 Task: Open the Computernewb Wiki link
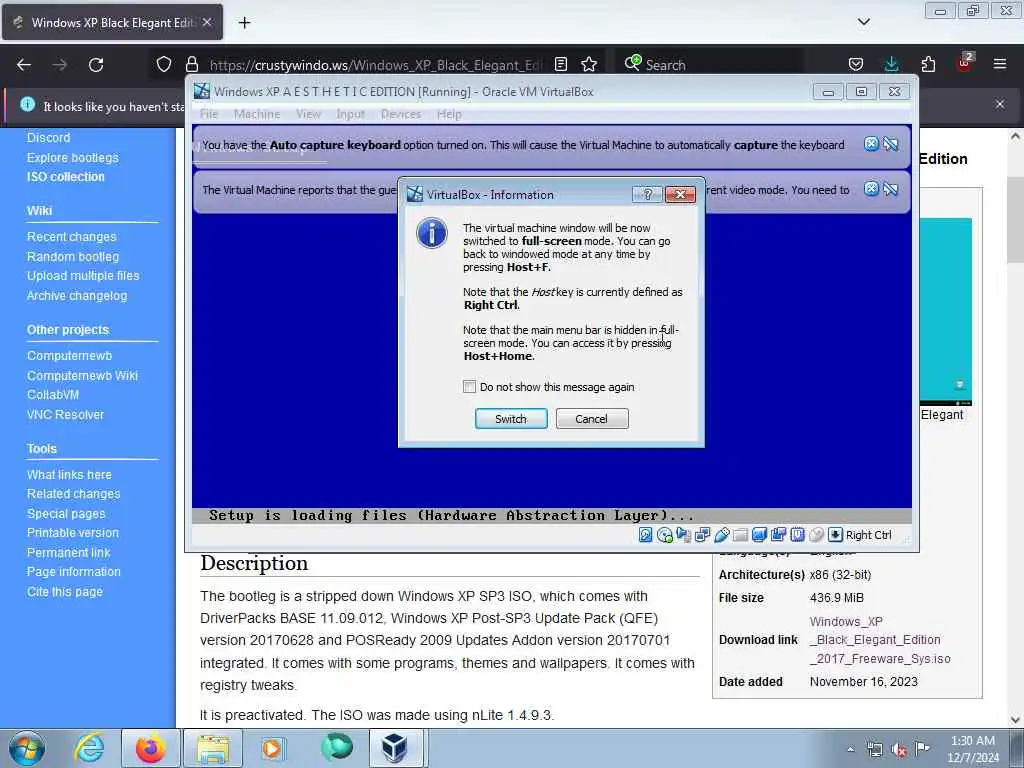point(82,376)
